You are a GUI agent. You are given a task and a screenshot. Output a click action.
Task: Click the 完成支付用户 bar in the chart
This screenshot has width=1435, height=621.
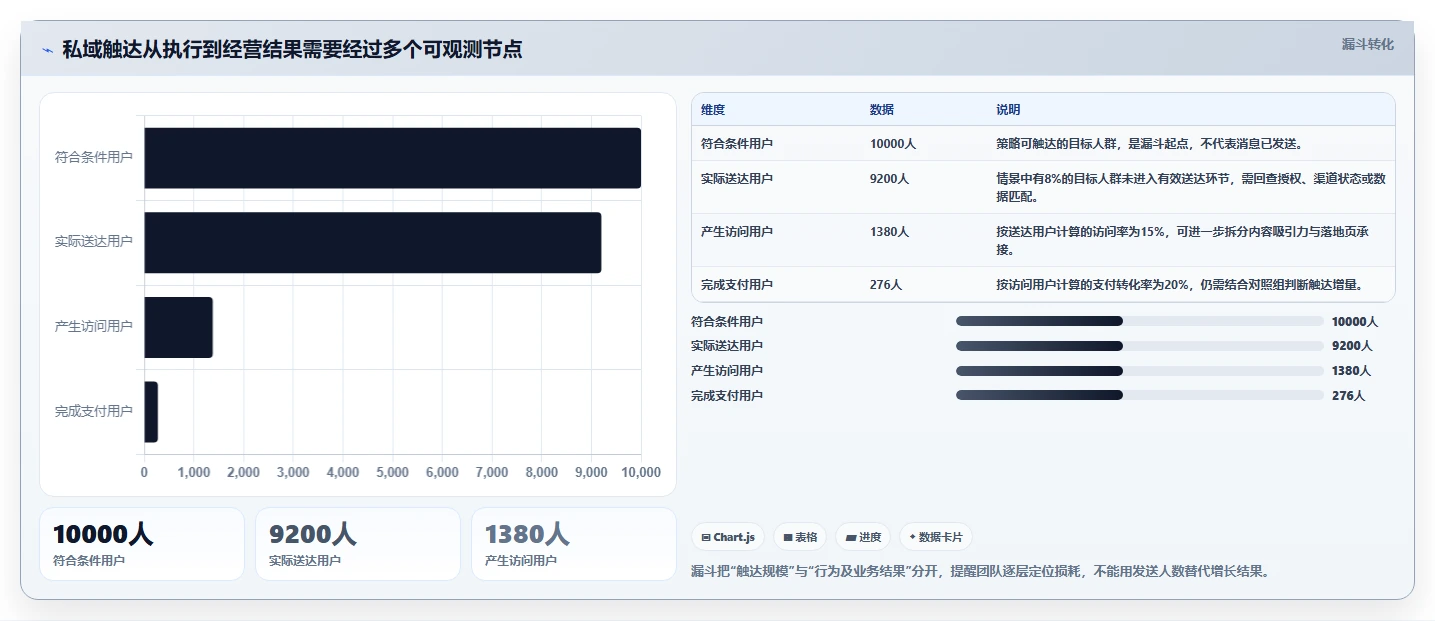(151, 411)
